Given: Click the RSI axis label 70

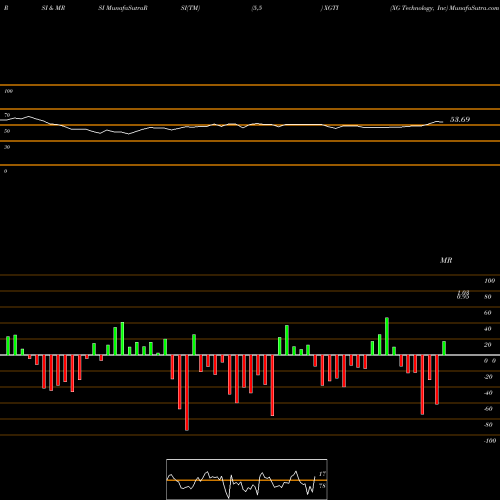Looking at the screenshot, I should pos(7,115).
